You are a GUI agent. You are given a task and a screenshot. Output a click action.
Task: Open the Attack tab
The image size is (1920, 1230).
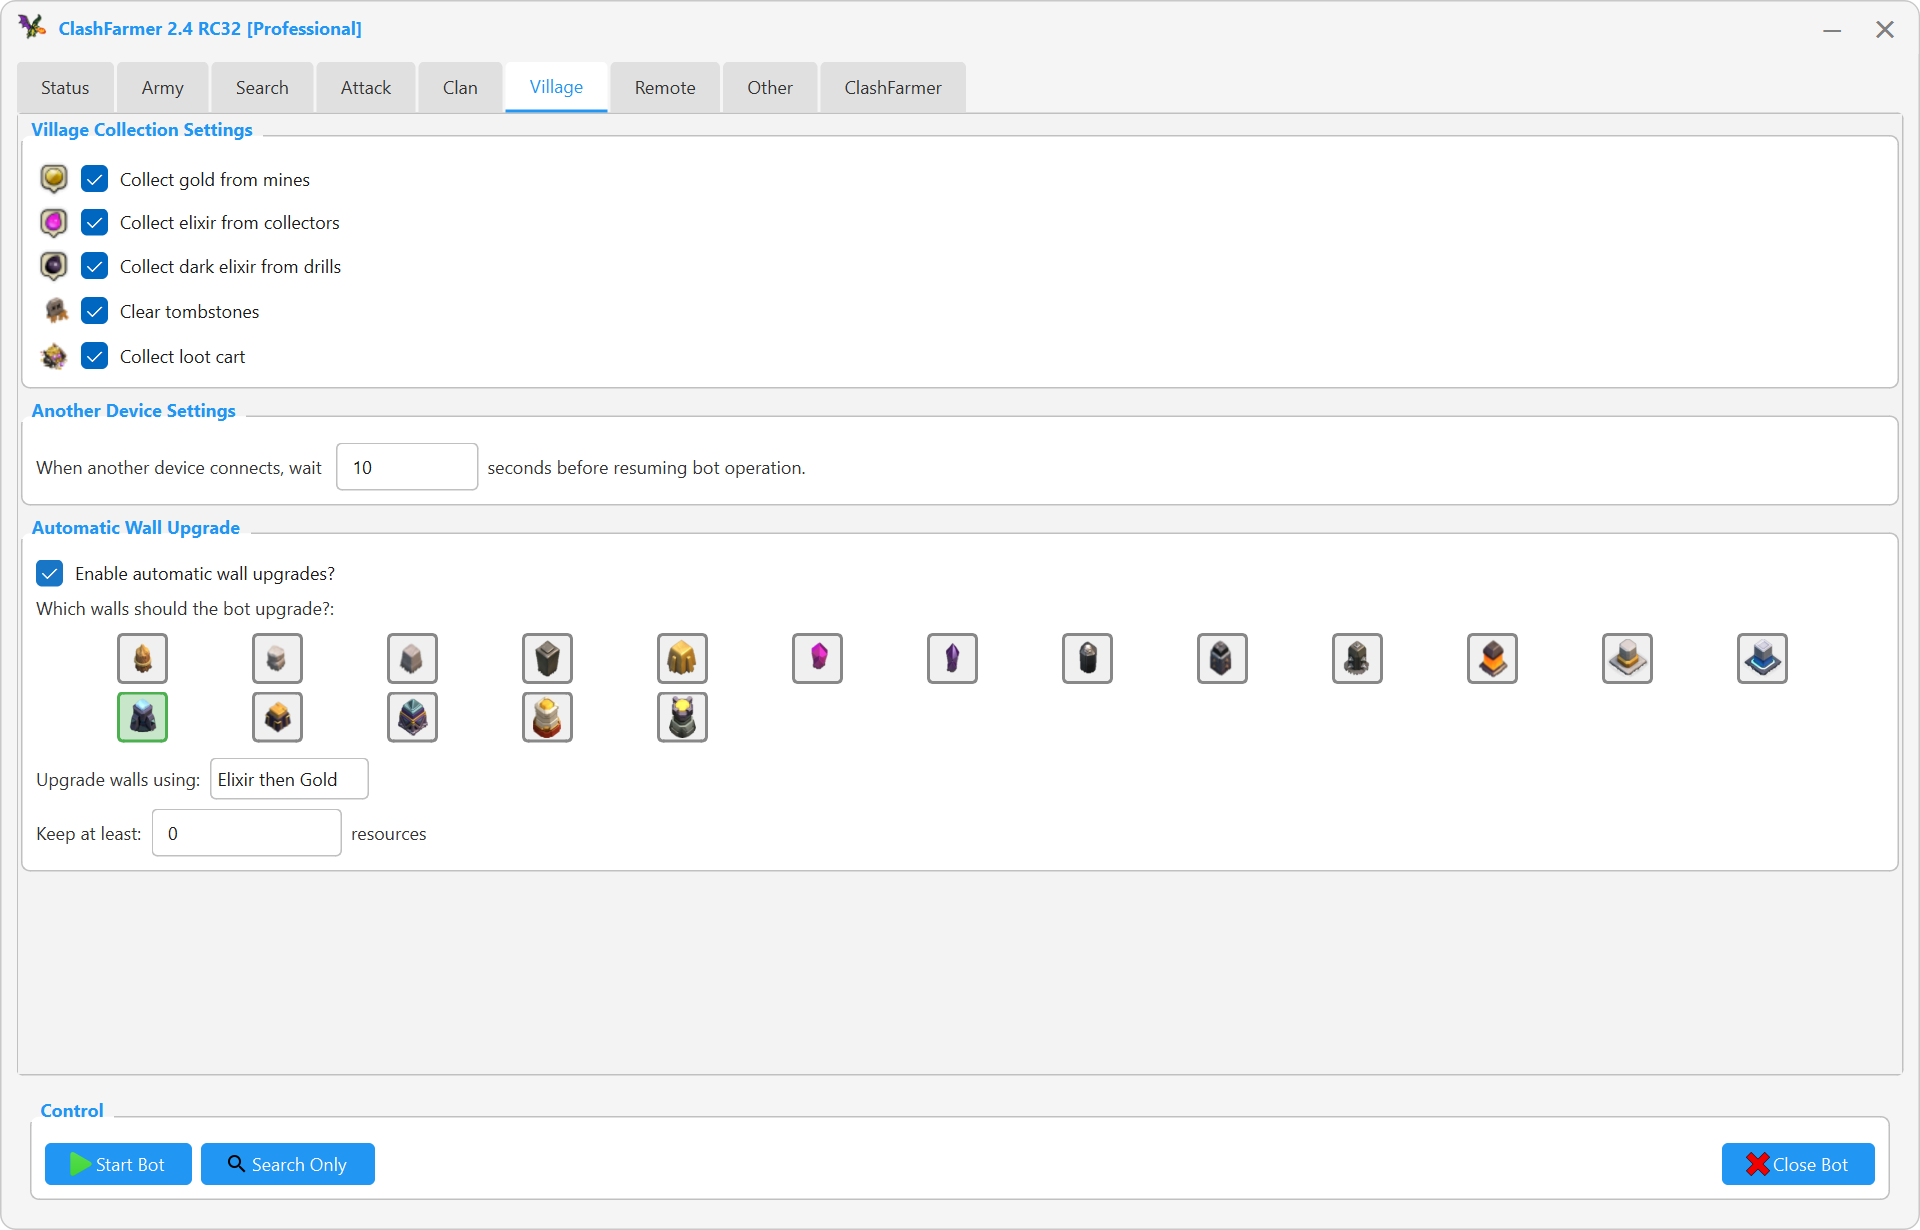pos(366,88)
